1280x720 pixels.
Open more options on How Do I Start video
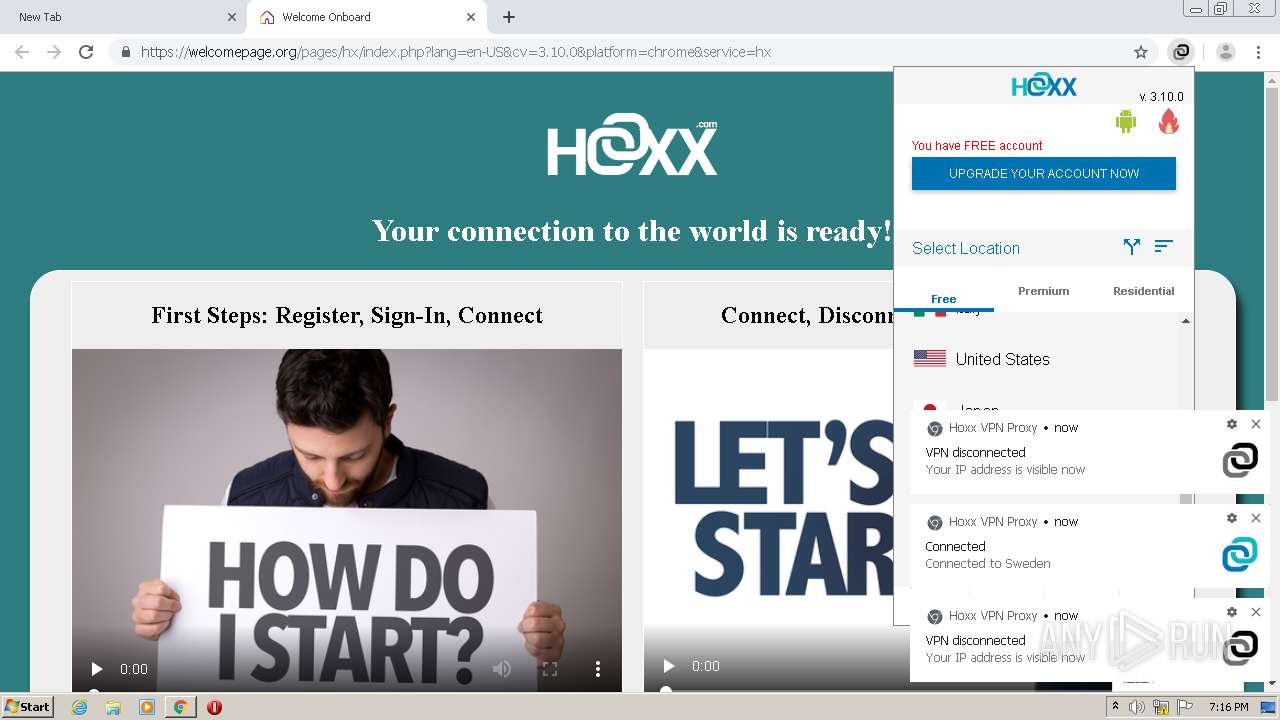[x=598, y=669]
